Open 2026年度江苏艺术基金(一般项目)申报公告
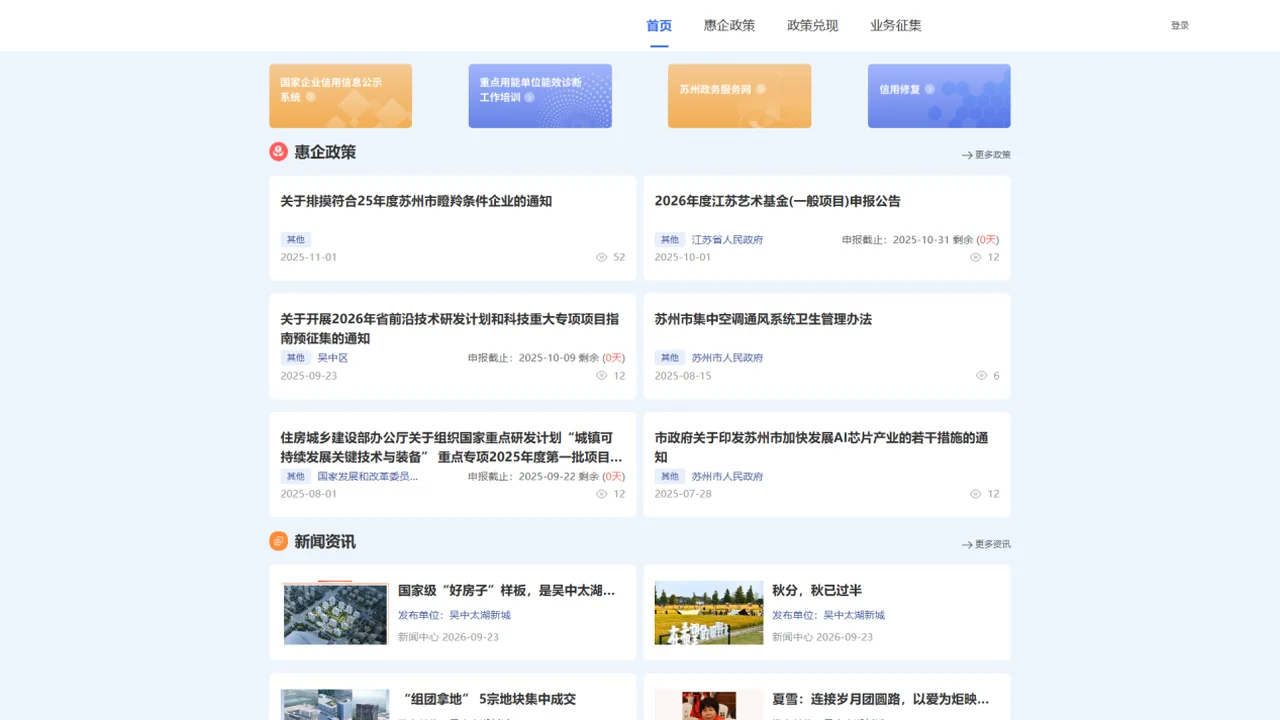This screenshot has width=1280, height=720. click(777, 201)
